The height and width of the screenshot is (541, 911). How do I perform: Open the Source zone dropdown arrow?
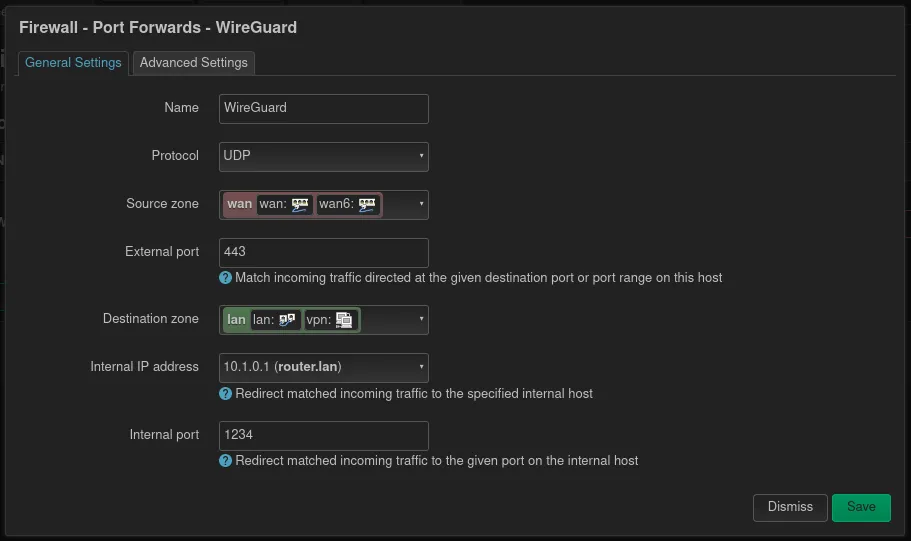click(x=421, y=204)
